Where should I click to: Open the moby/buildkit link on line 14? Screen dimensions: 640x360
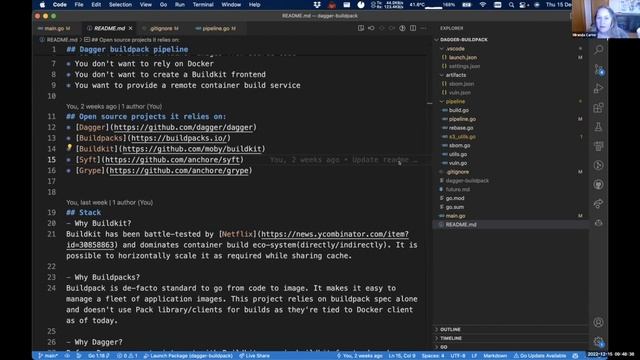click(192, 149)
